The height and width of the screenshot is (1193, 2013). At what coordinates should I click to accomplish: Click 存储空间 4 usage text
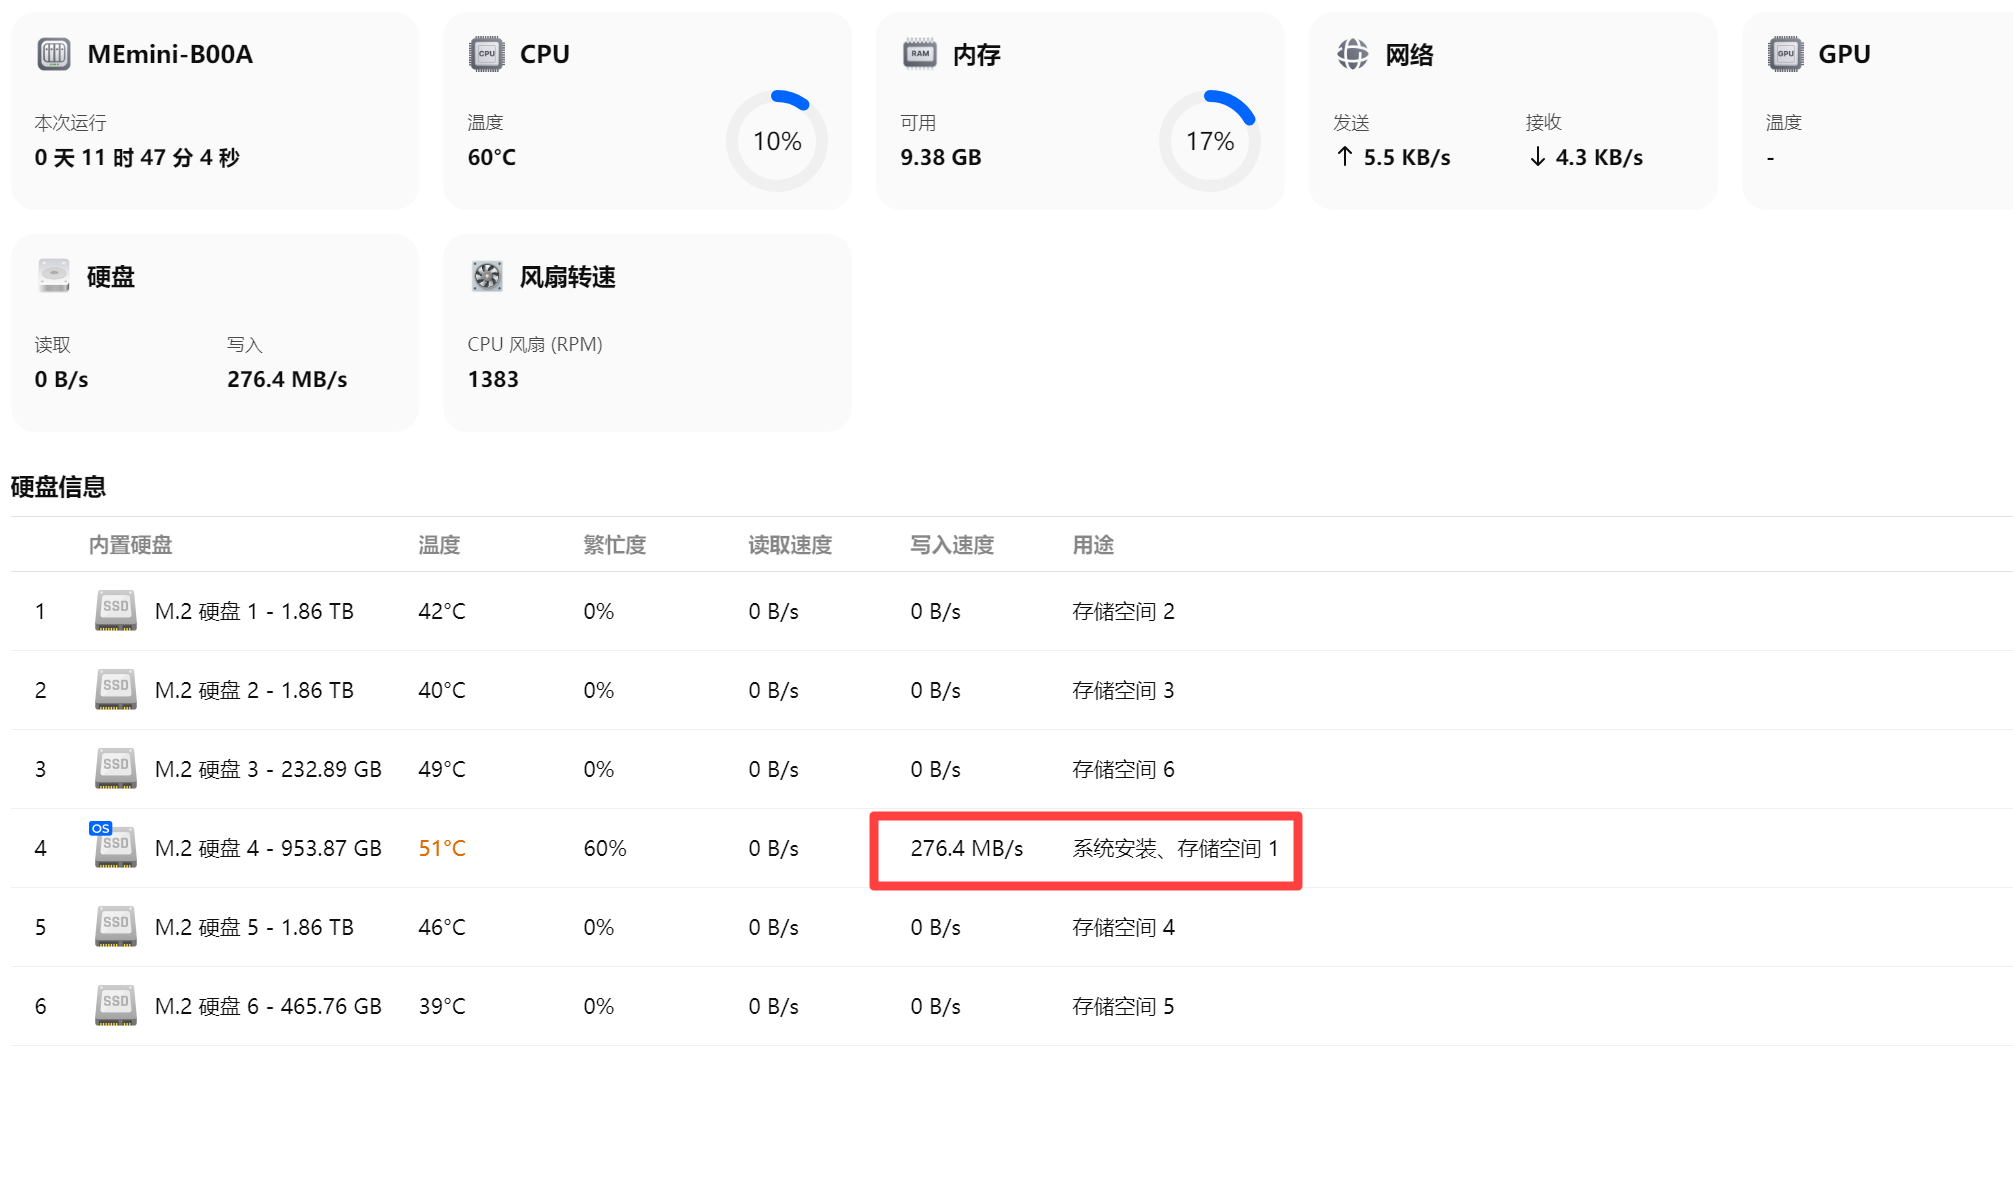coord(1123,927)
